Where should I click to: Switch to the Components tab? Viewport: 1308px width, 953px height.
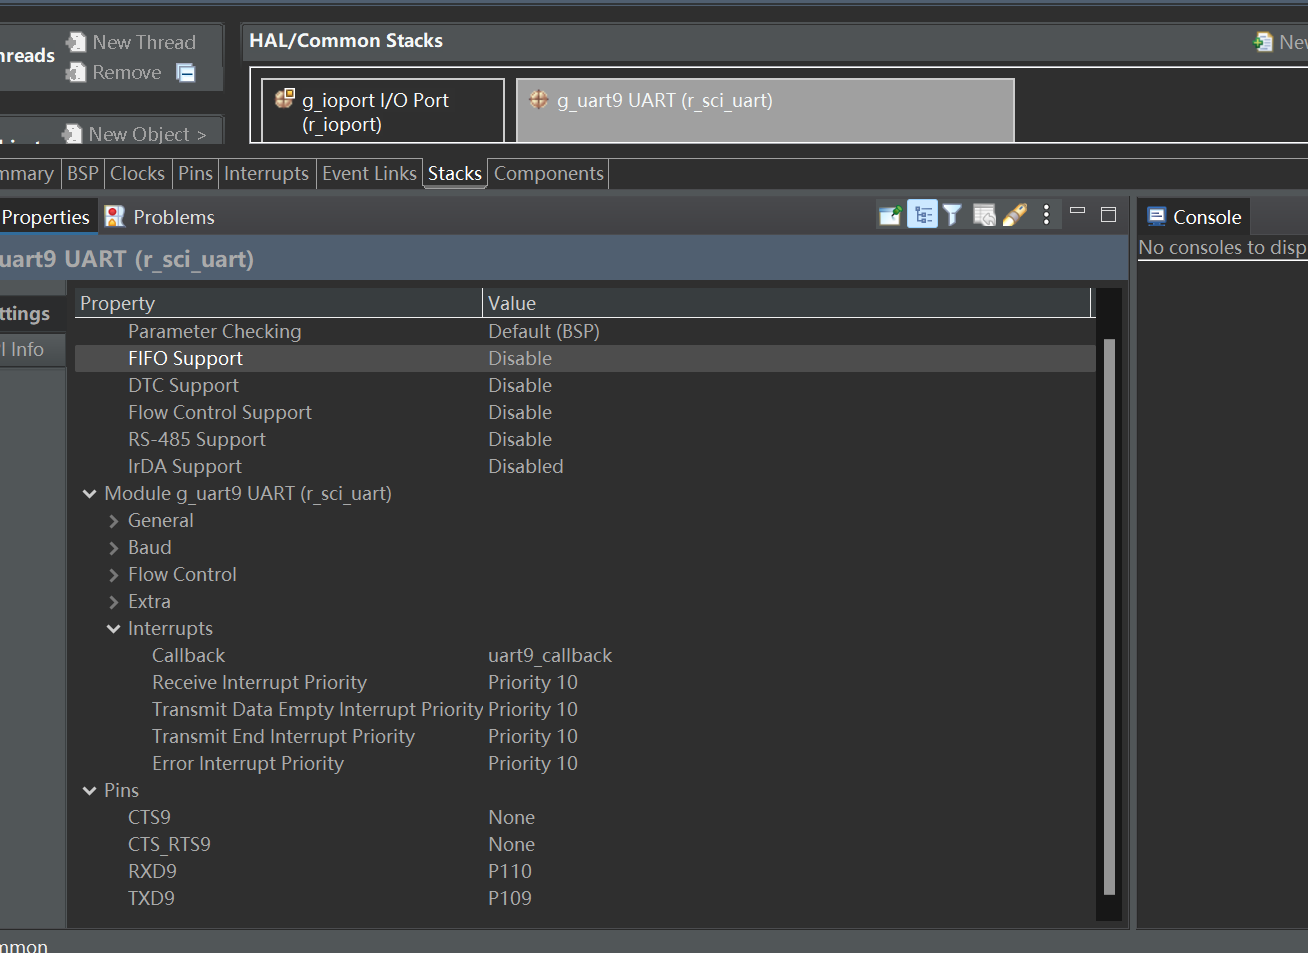(x=549, y=173)
